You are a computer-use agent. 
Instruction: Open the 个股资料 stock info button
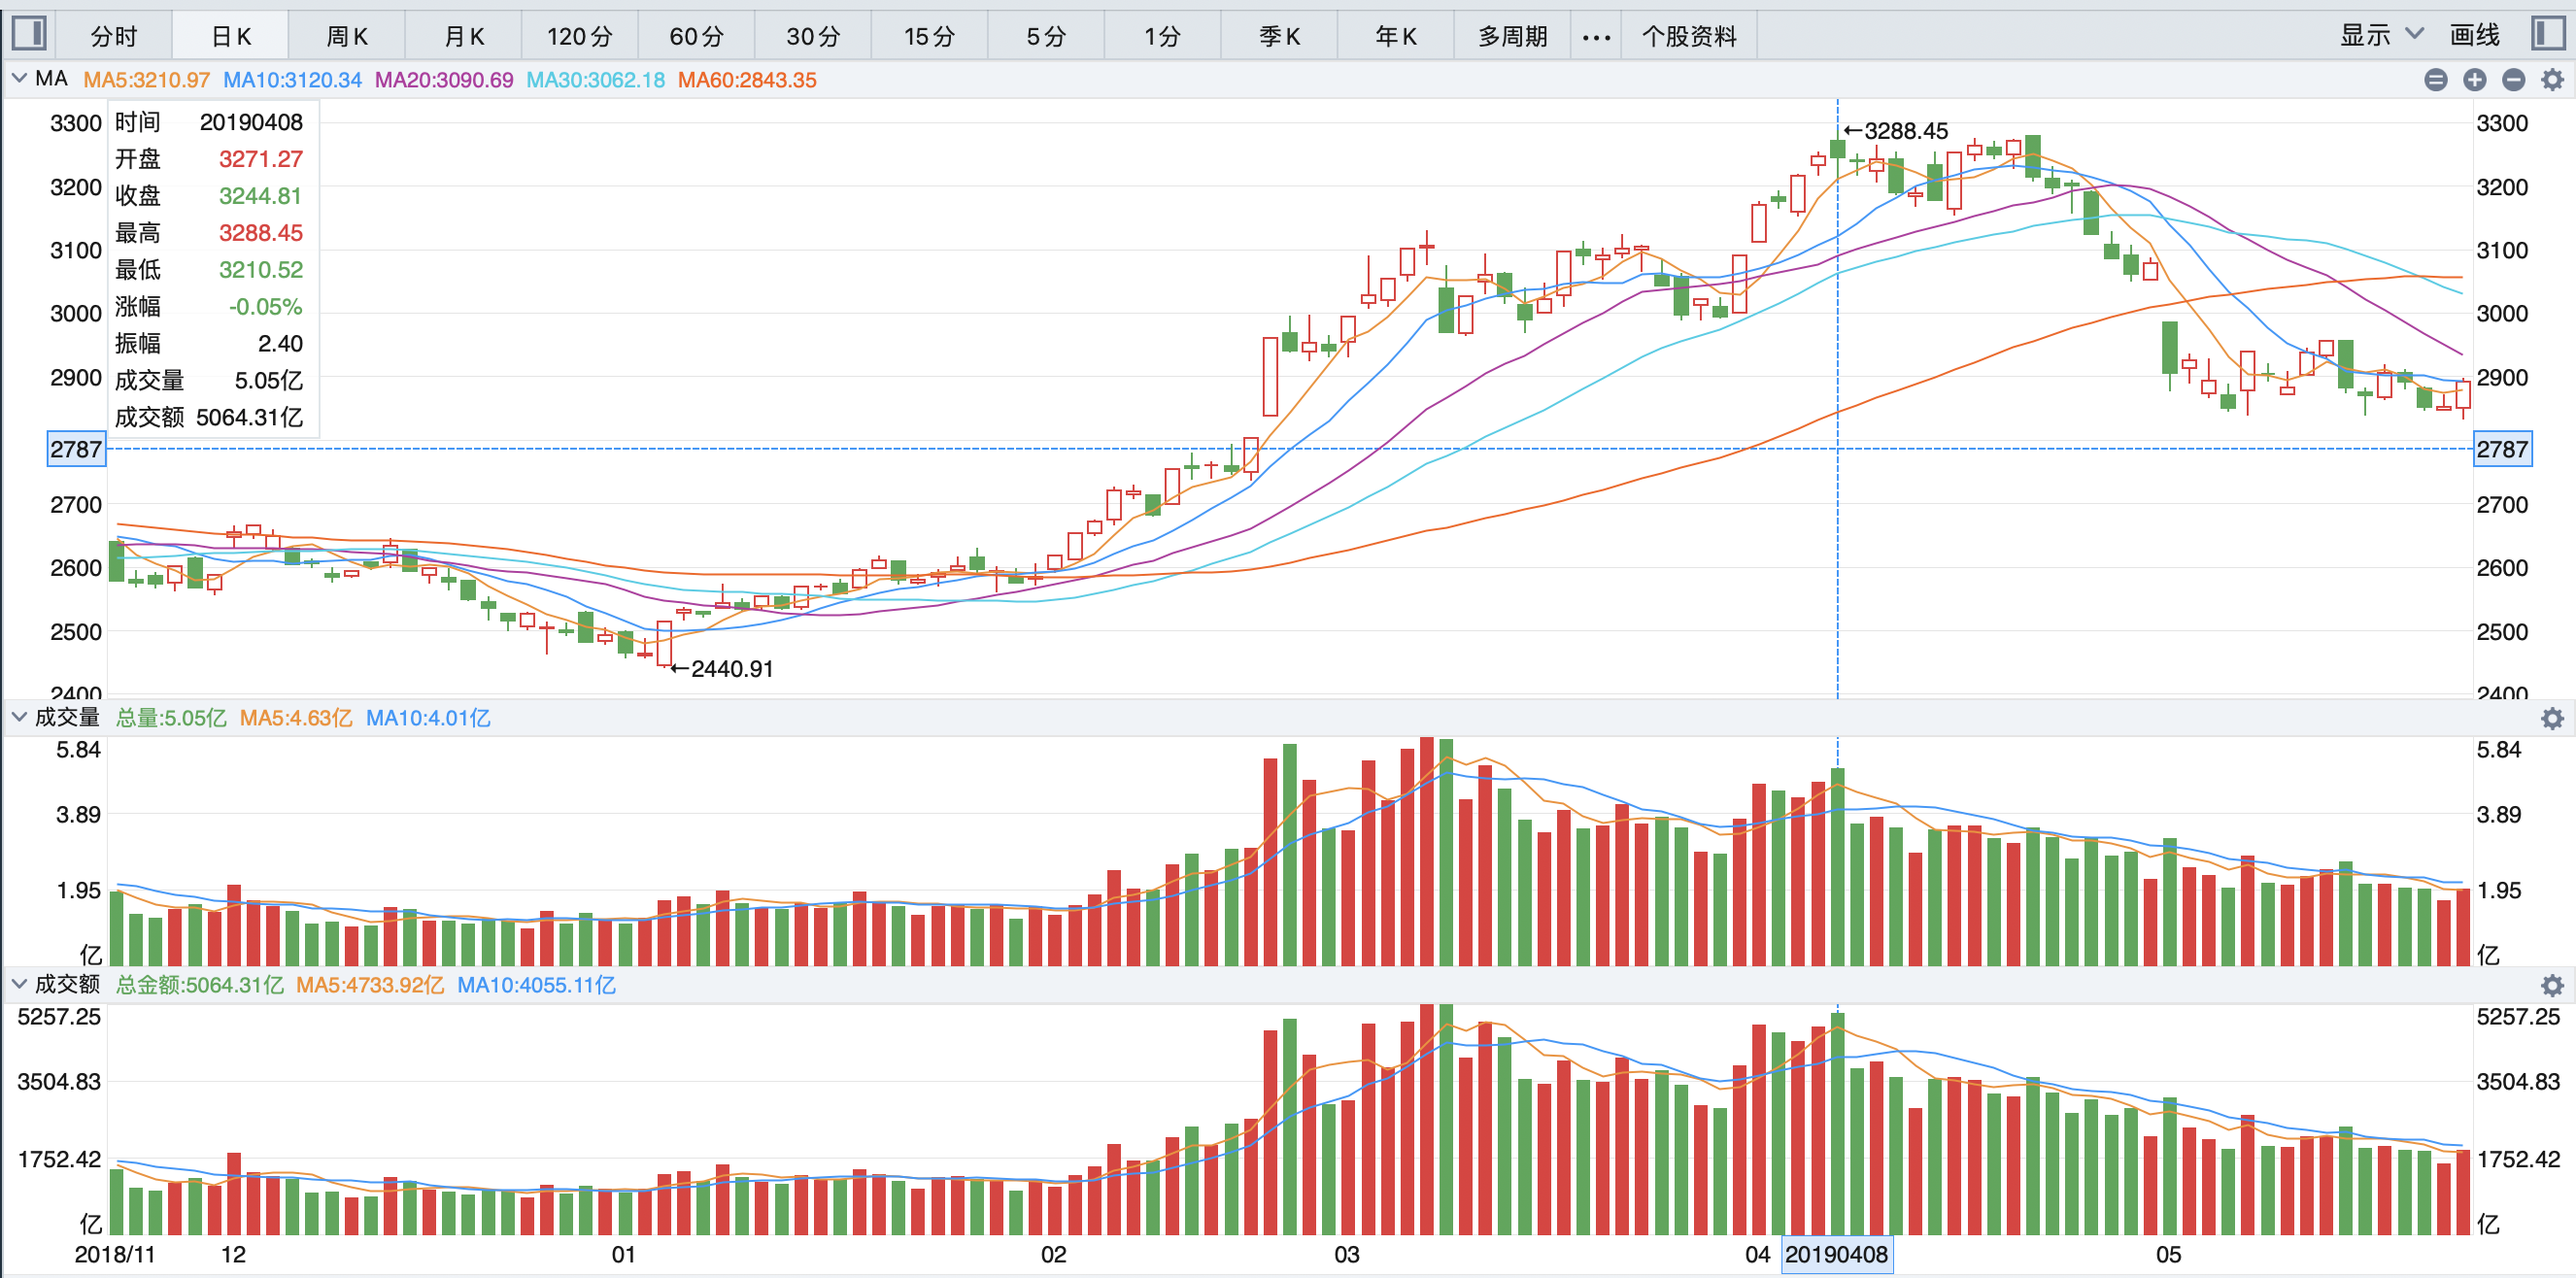1689,37
